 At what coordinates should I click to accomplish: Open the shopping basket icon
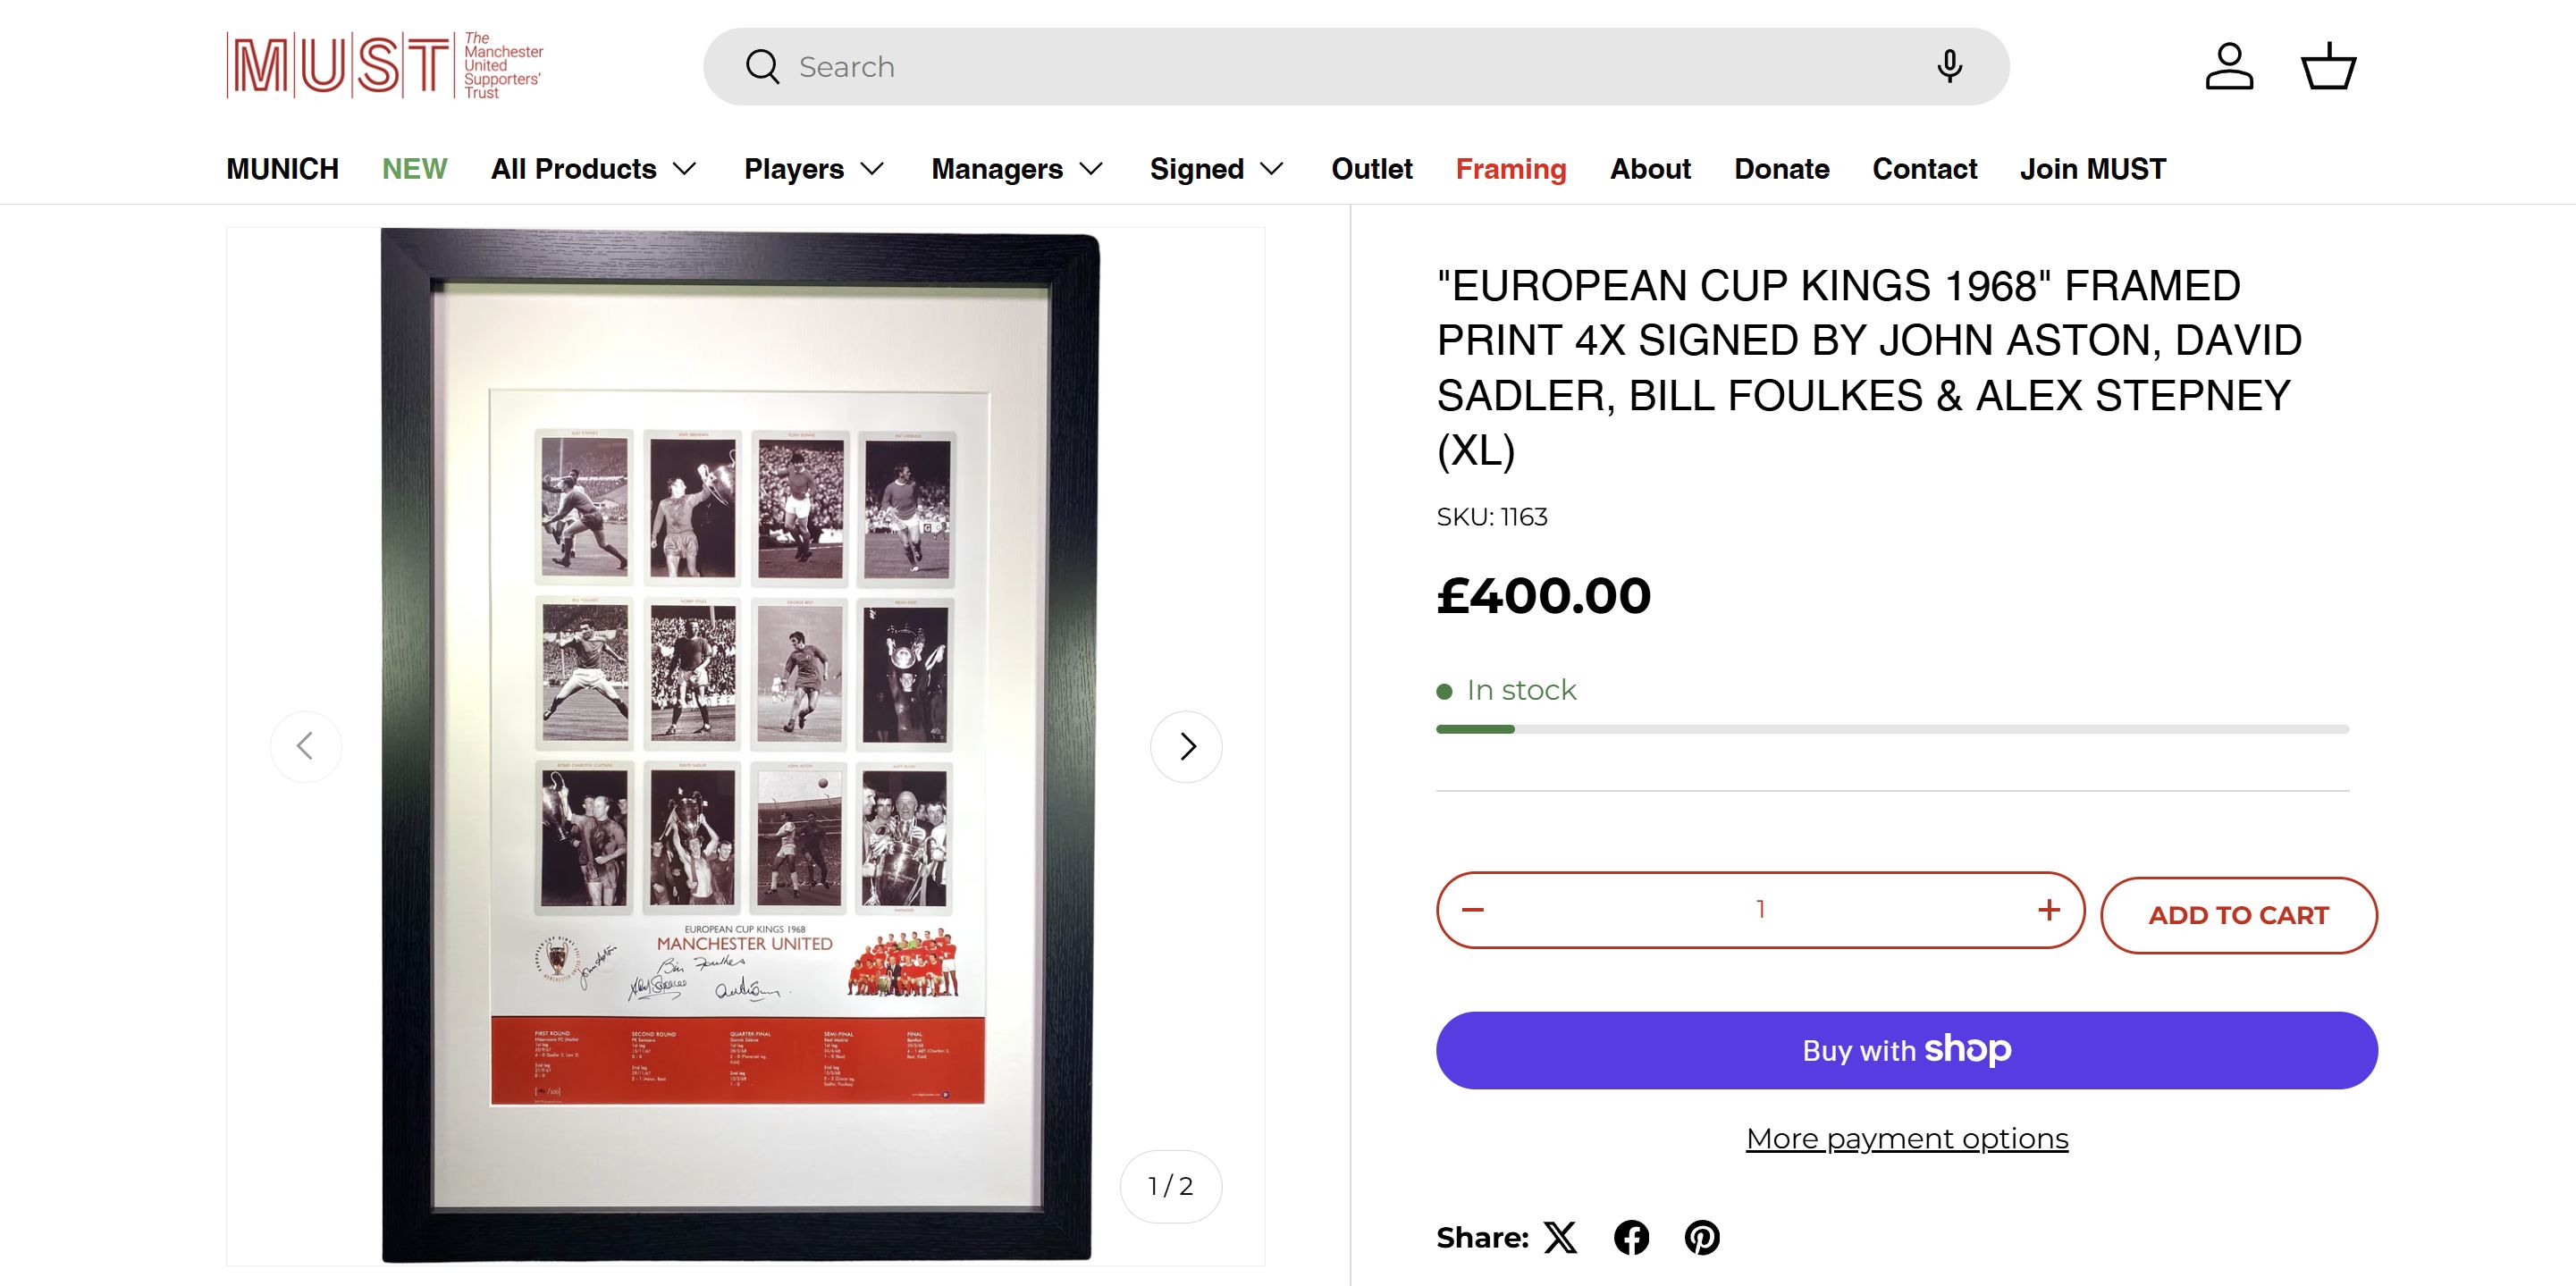point(2329,67)
